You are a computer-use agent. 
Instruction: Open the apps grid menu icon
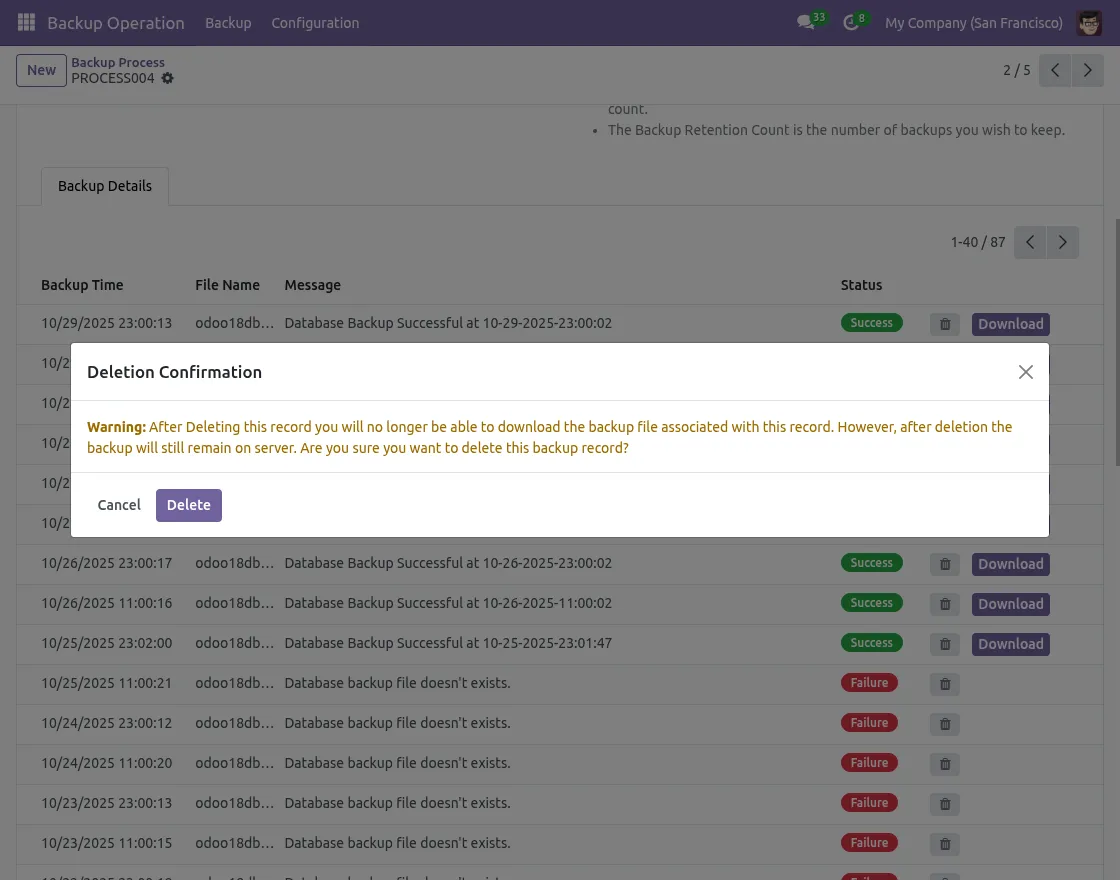[x=26, y=22]
